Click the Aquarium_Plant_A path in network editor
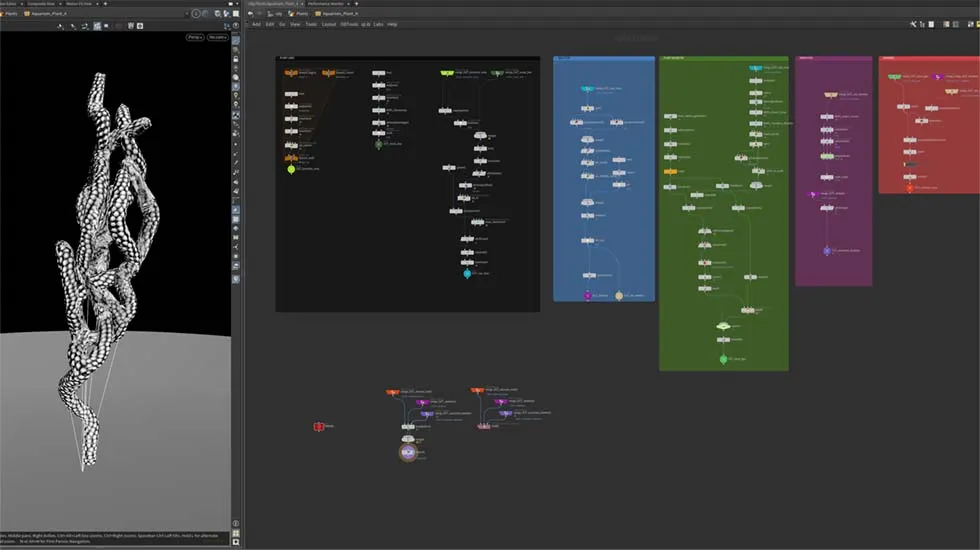 340,14
